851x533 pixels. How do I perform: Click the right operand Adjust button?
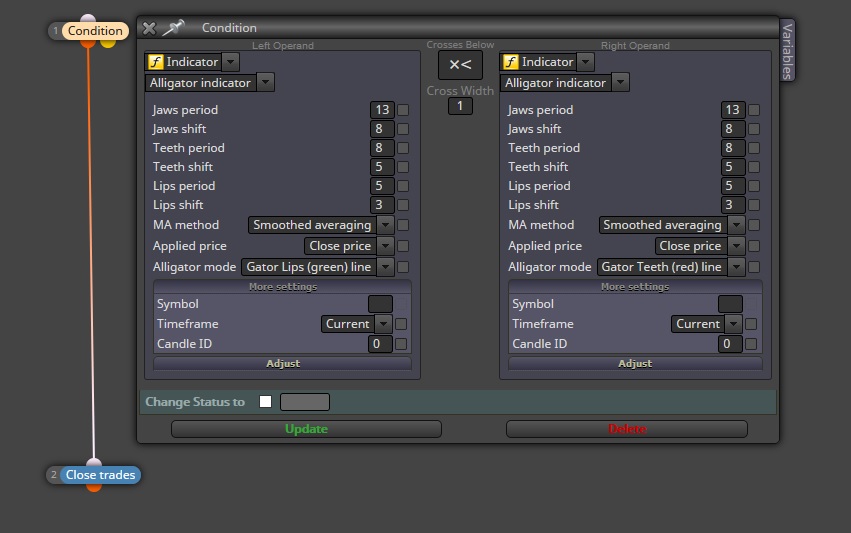[x=635, y=364]
